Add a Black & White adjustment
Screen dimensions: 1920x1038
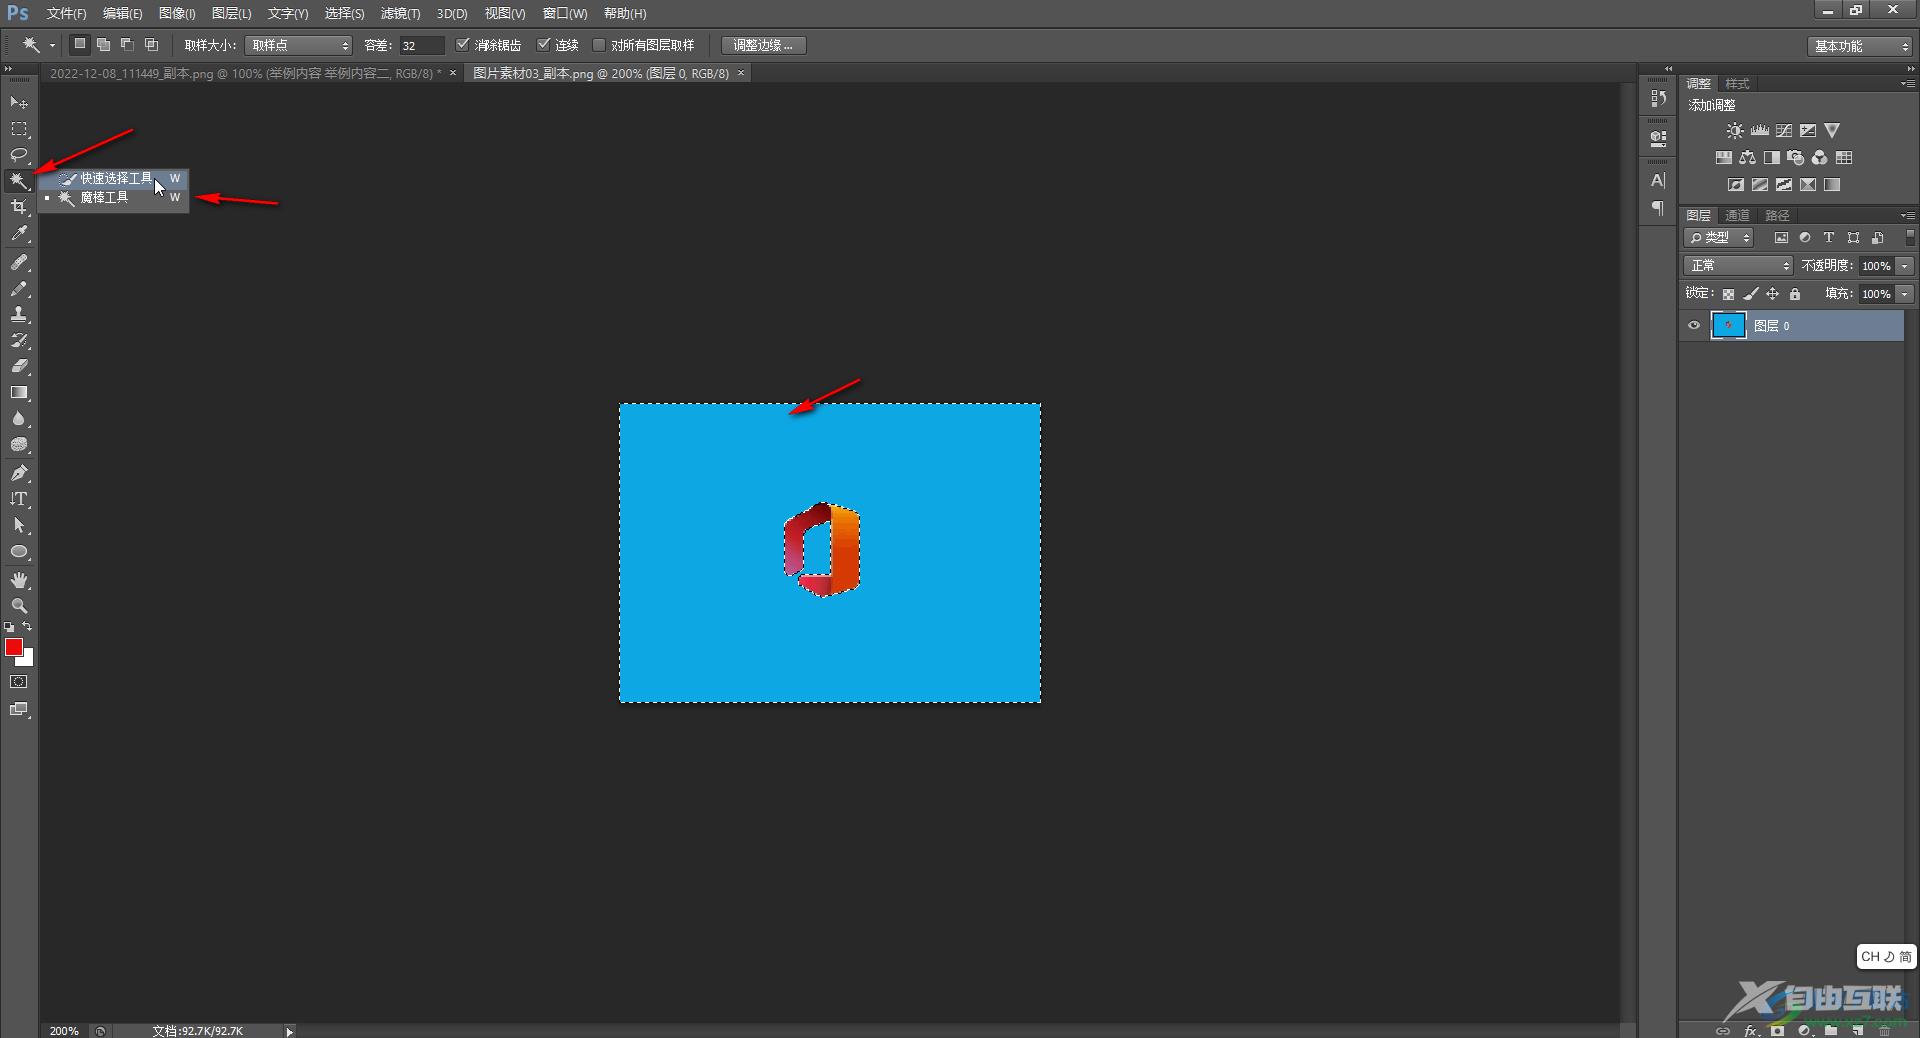[x=1772, y=158]
